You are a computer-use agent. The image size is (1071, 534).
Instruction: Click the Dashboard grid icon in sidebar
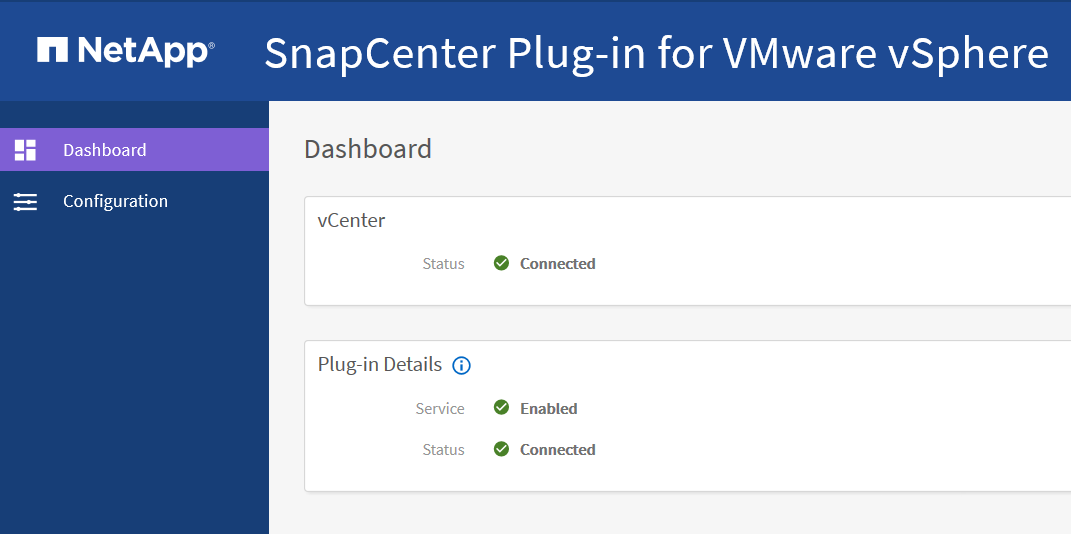click(x=25, y=150)
